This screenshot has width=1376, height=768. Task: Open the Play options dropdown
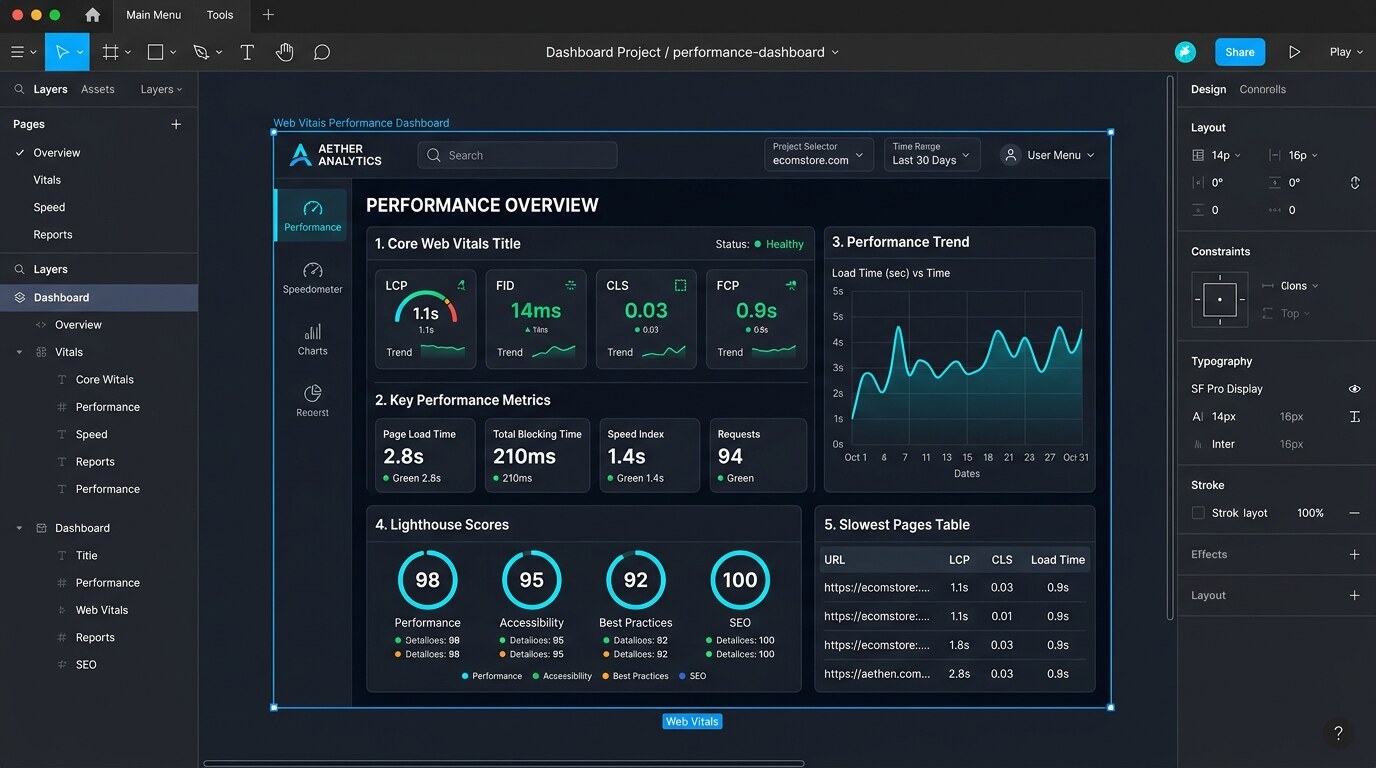tap(1346, 52)
